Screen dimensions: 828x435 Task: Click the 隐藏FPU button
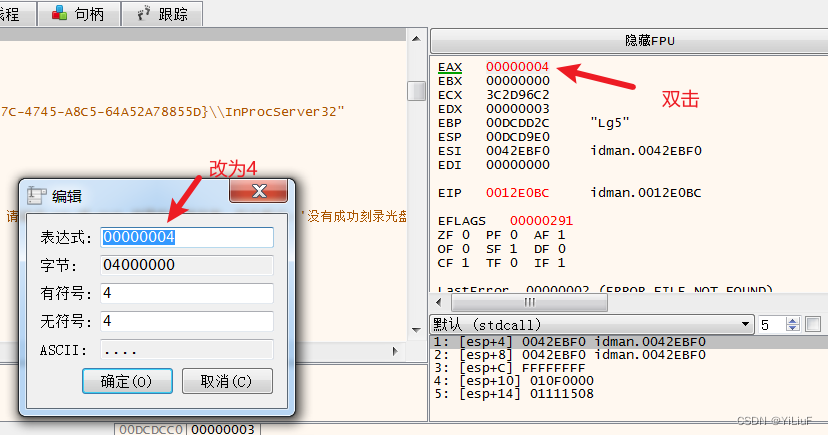650,41
